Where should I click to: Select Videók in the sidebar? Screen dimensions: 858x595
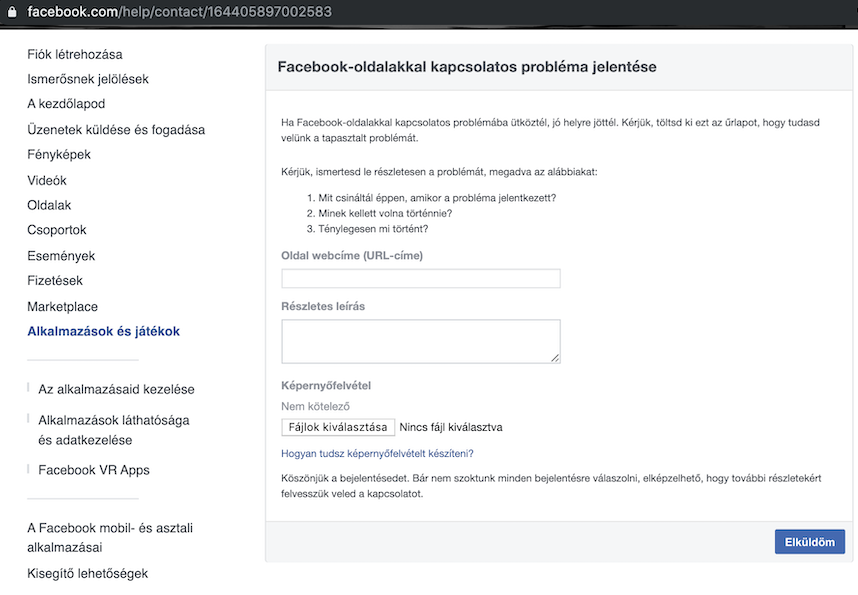tap(47, 181)
